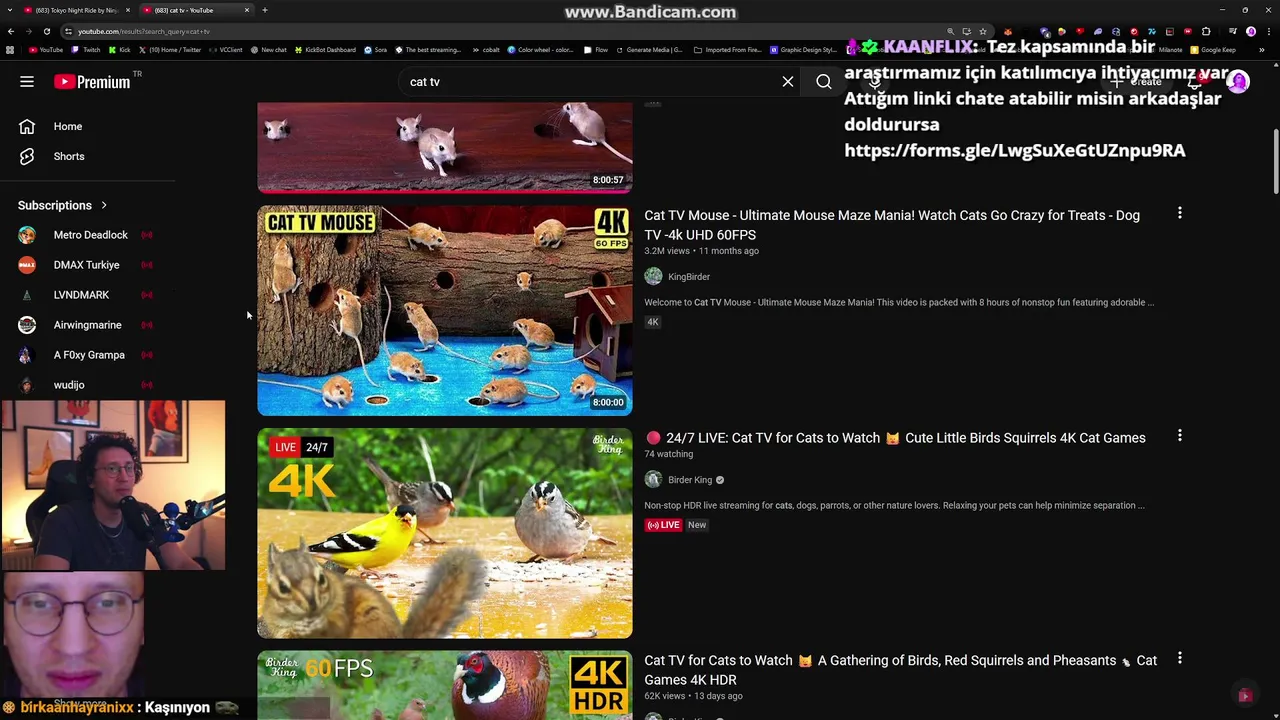Viewport: 1280px width, 720px height.
Task: Click the YouTube Premium logo
Action: coord(92,82)
